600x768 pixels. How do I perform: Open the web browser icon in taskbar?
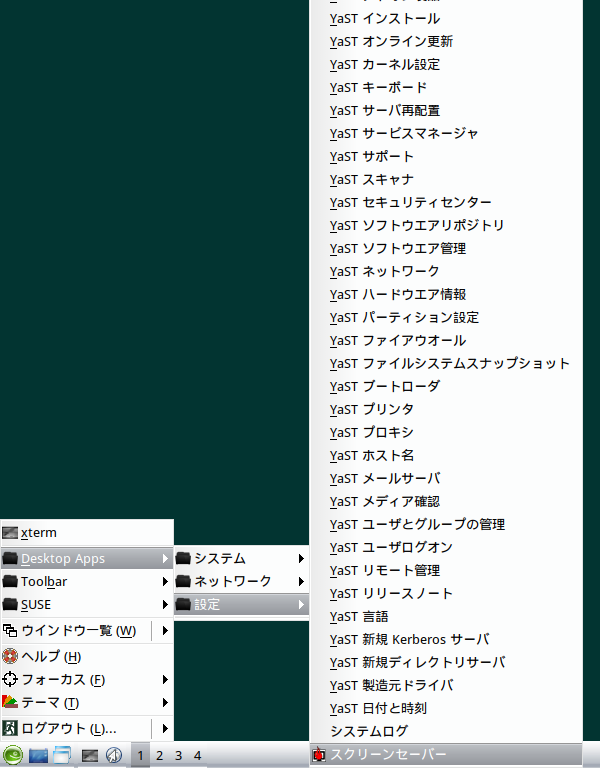pos(114,755)
